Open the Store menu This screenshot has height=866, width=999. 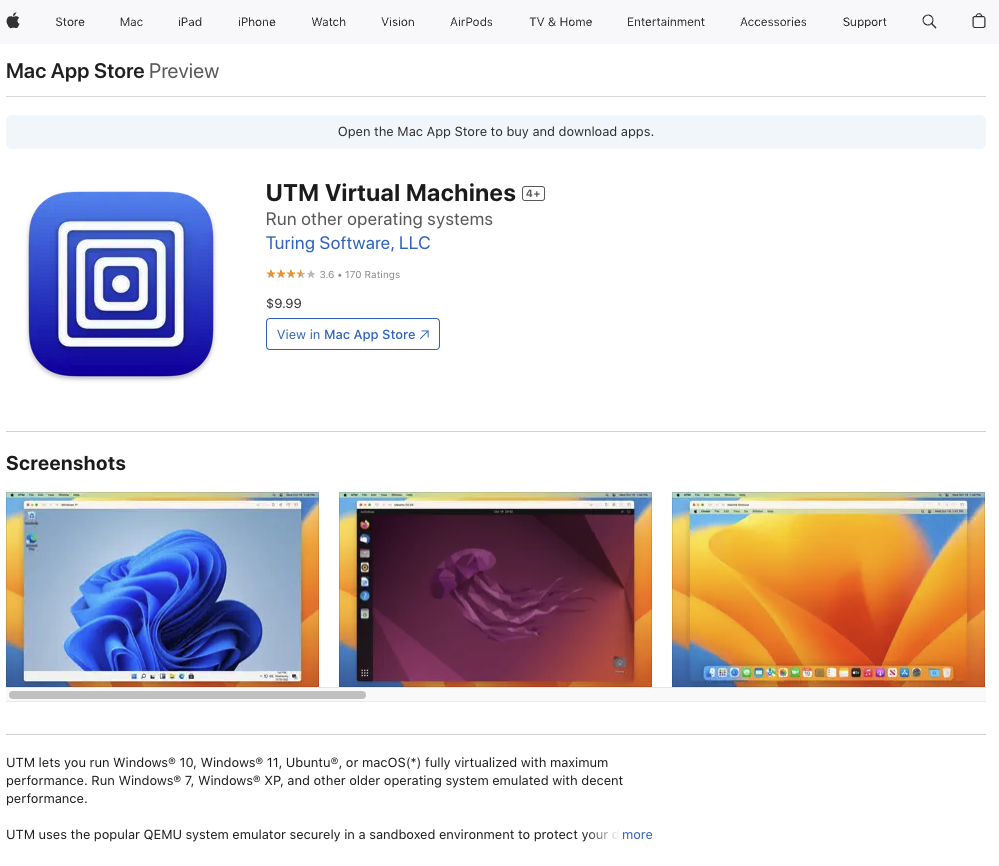click(70, 22)
